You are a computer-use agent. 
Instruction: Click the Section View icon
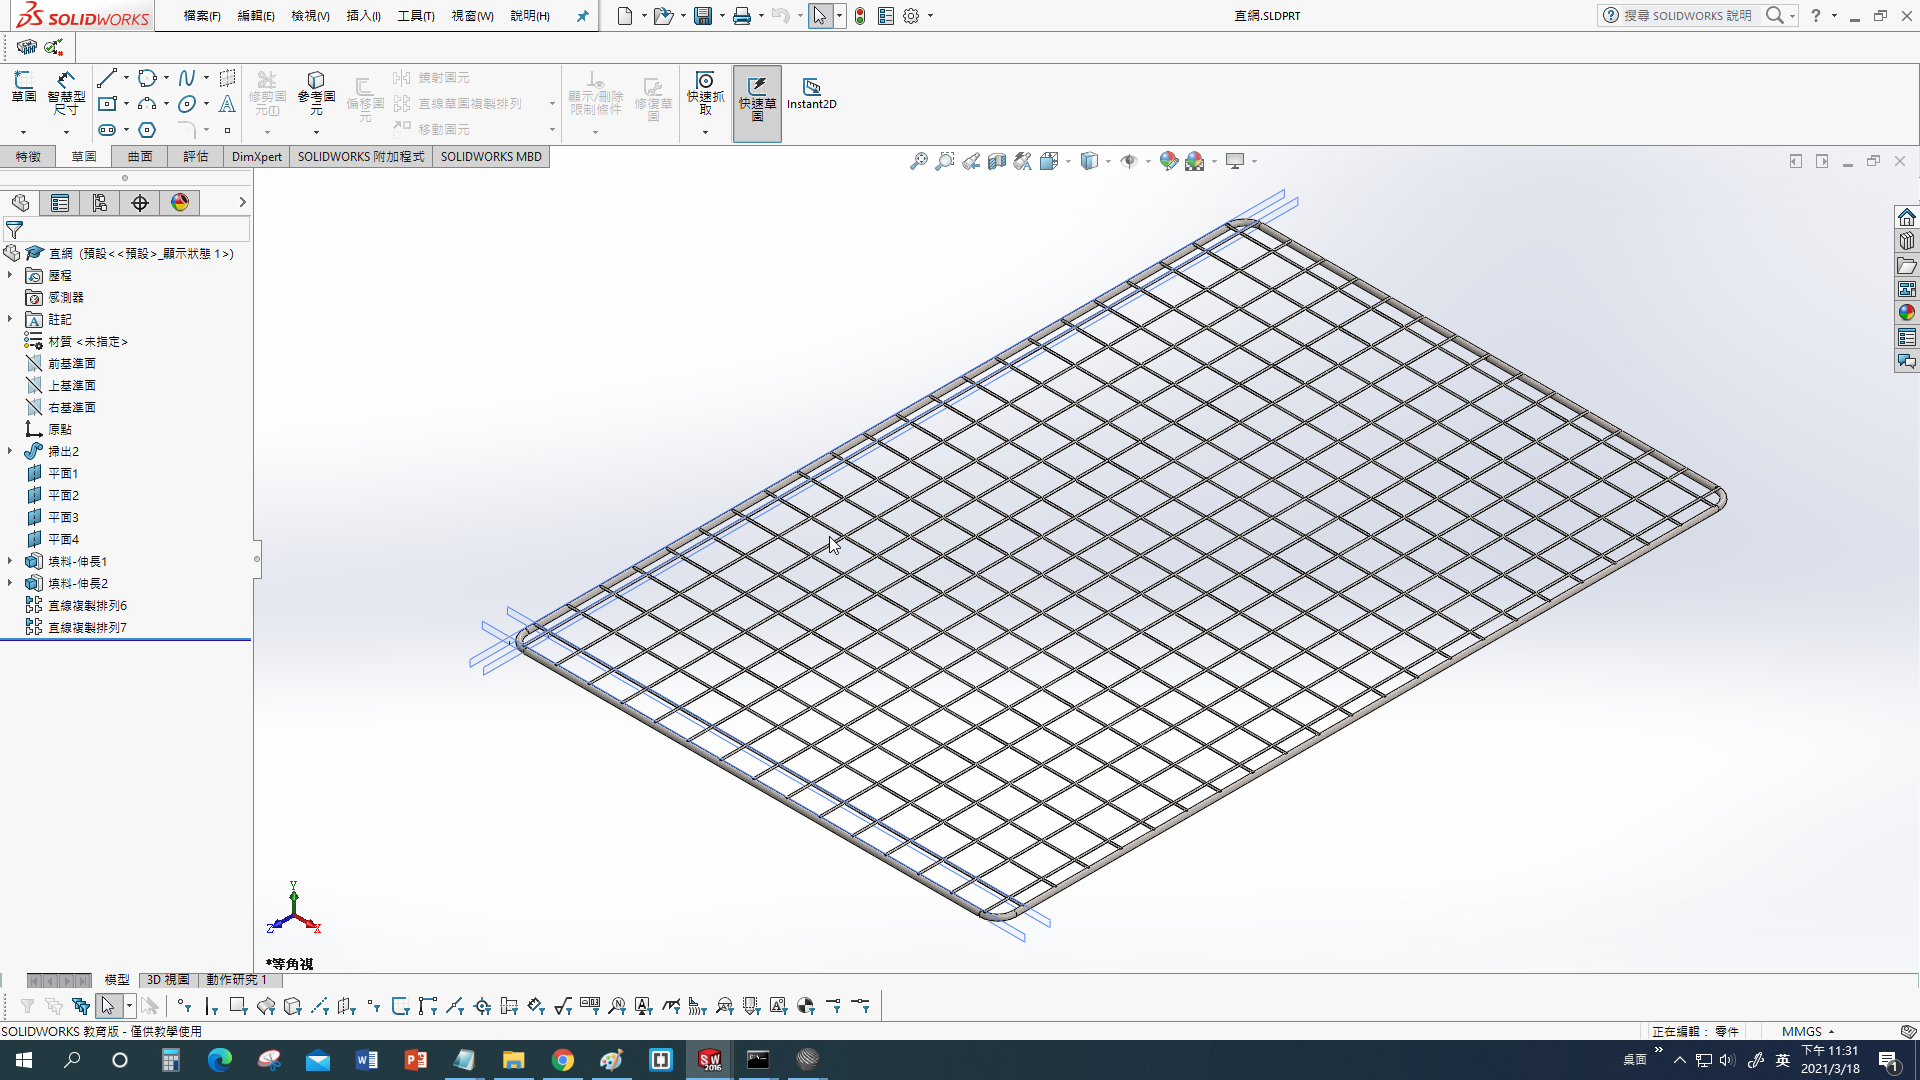point(997,161)
